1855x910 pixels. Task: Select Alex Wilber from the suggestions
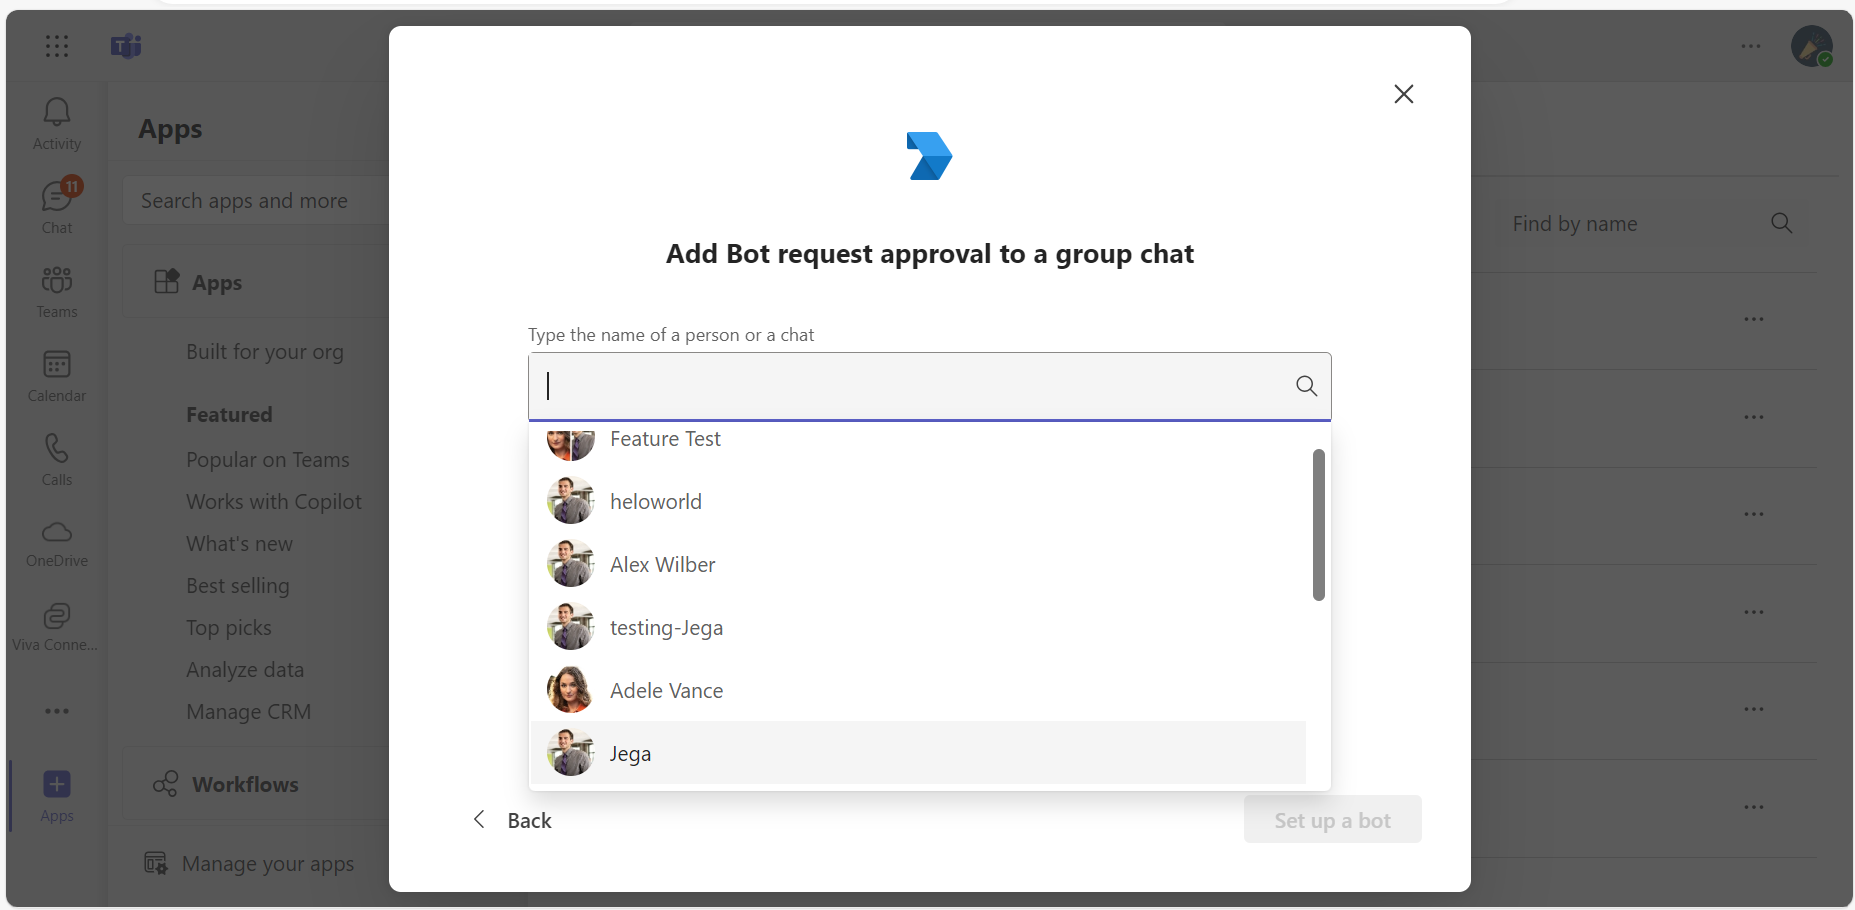click(918, 564)
